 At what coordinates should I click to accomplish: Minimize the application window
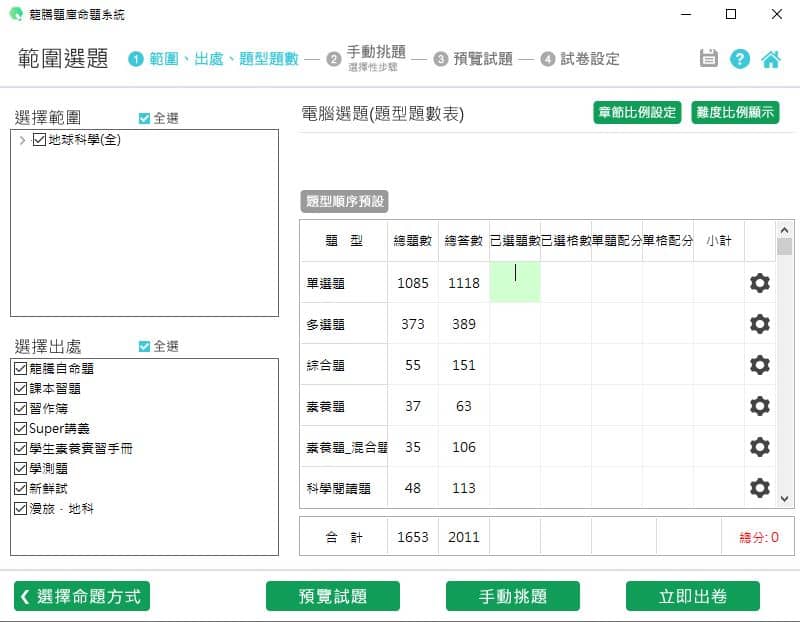[686, 14]
